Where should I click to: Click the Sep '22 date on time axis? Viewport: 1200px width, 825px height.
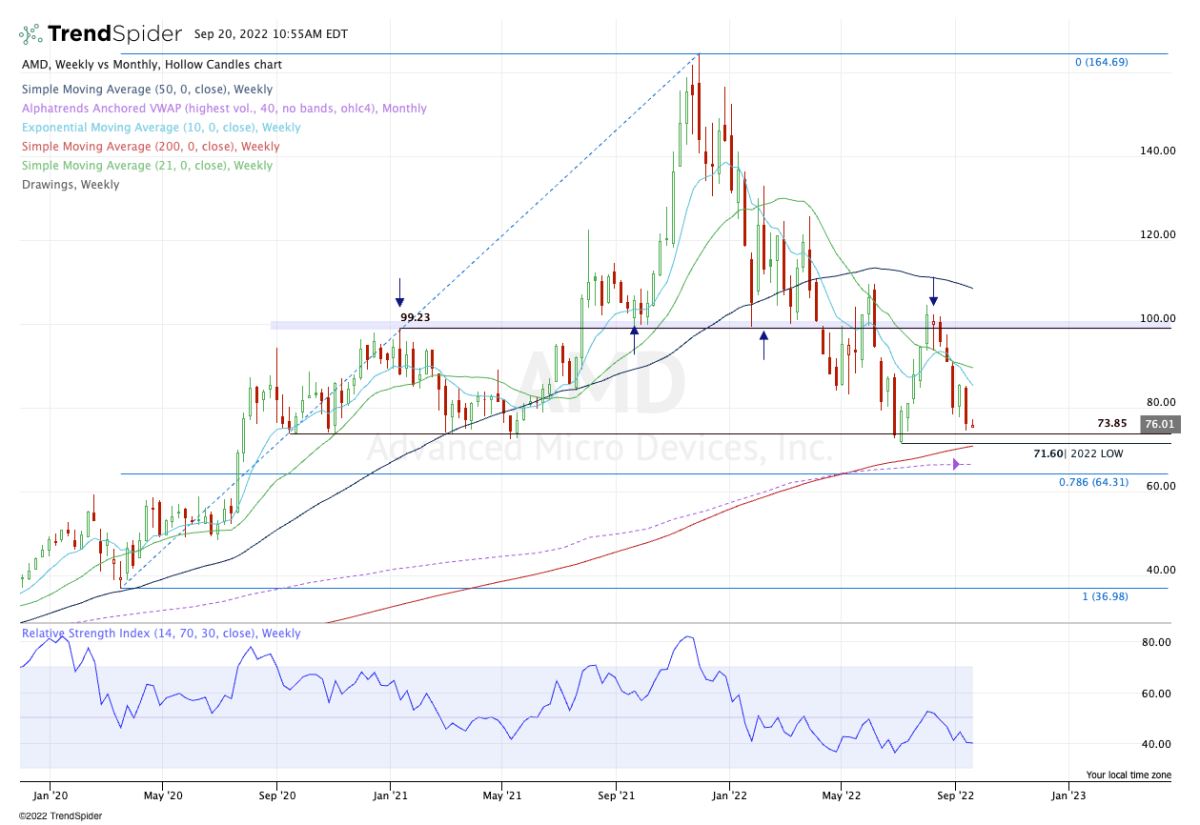[955, 797]
